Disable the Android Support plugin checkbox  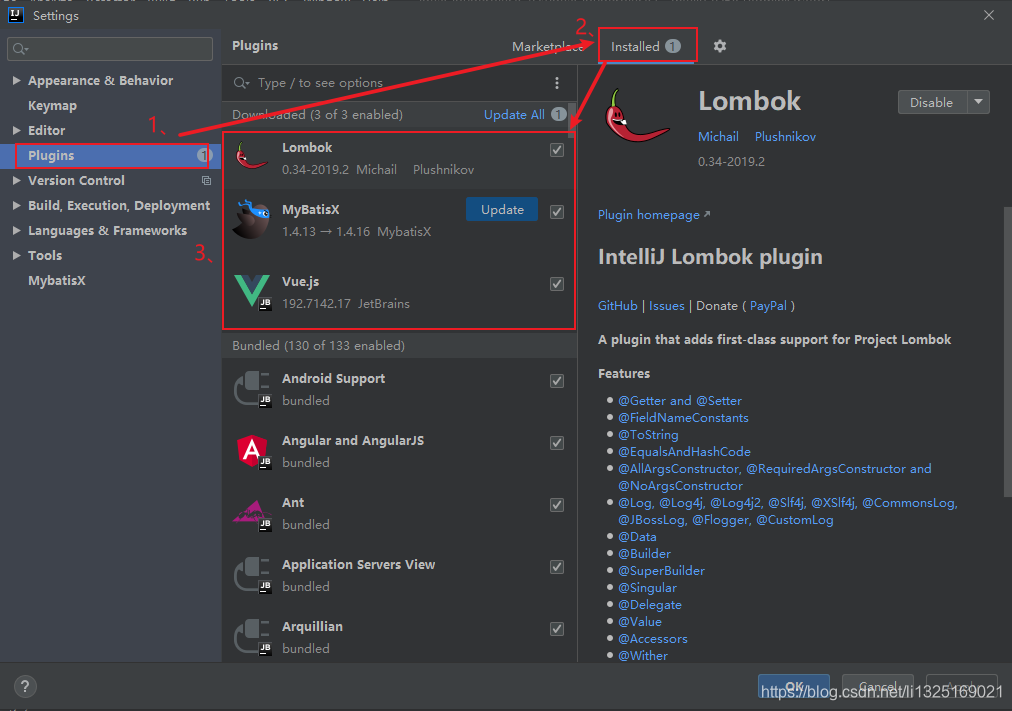(x=557, y=381)
